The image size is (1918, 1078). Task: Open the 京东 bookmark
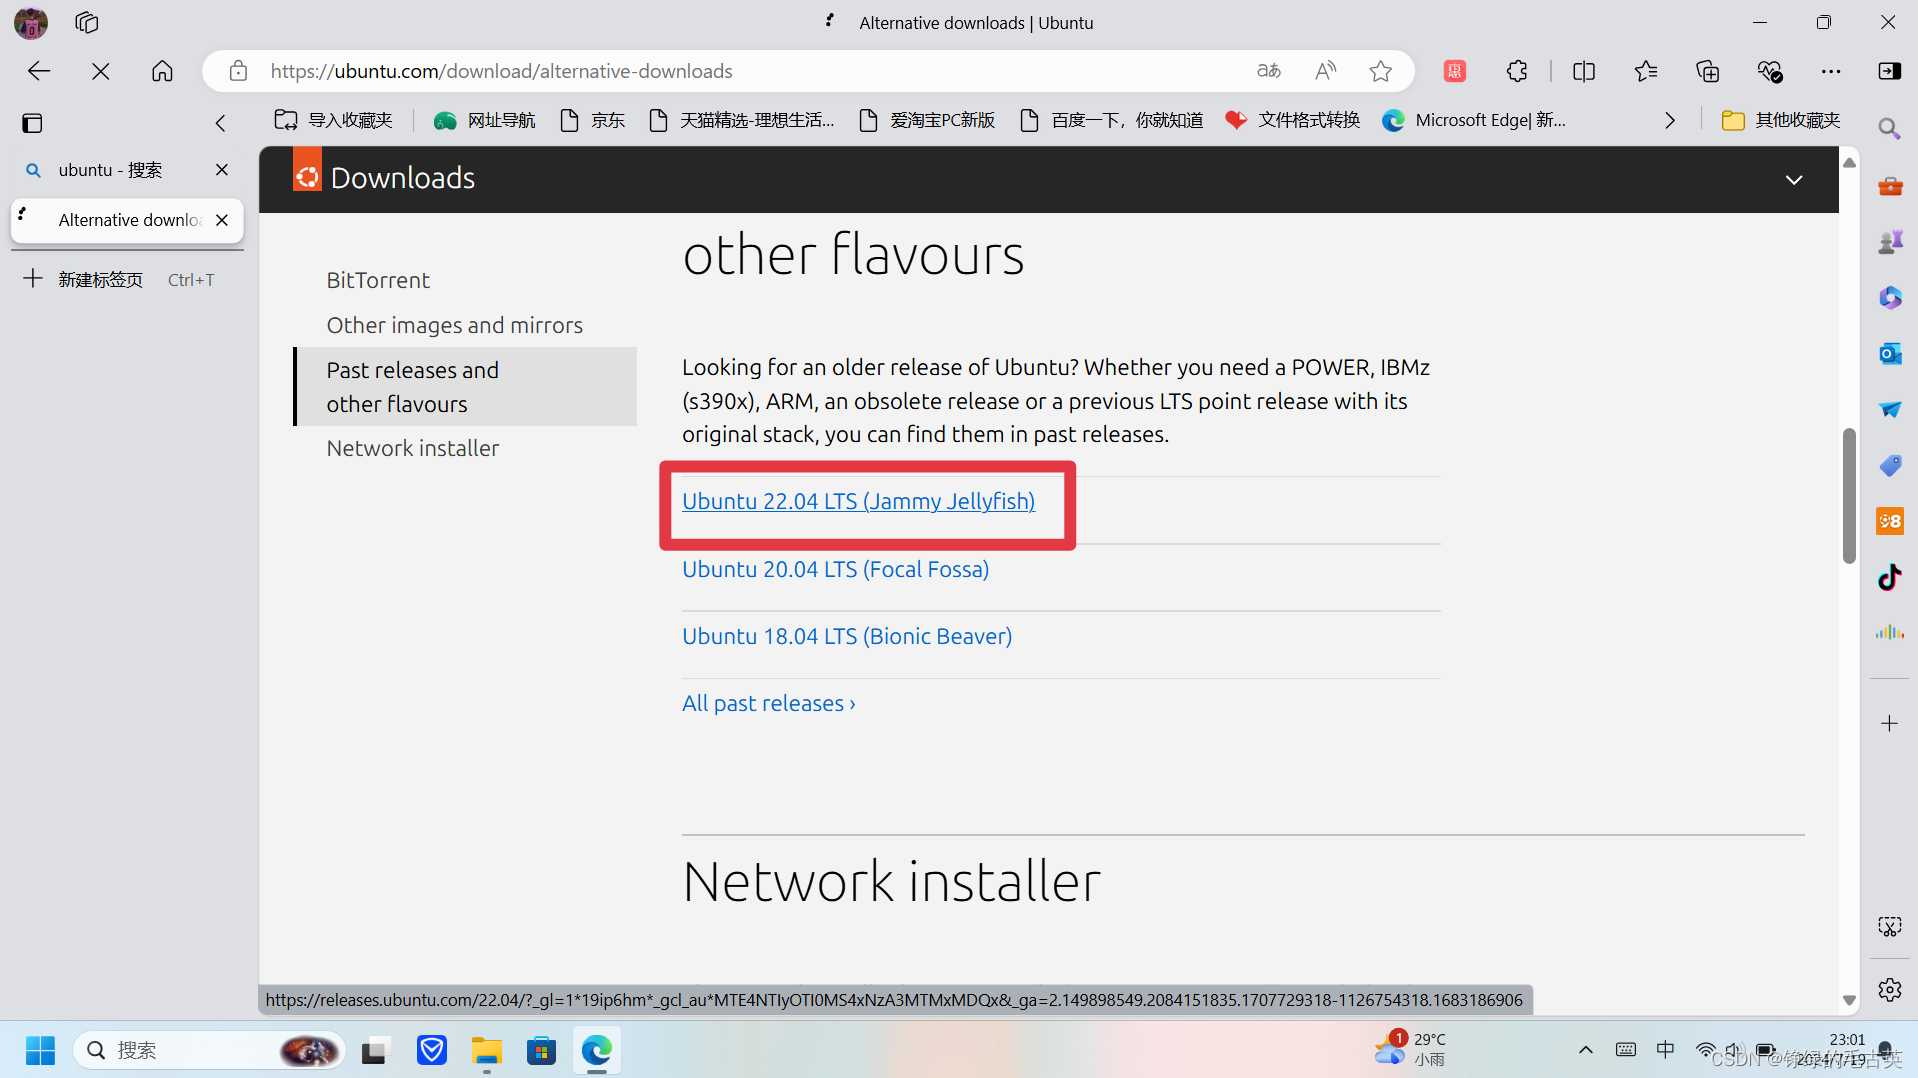[592, 120]
